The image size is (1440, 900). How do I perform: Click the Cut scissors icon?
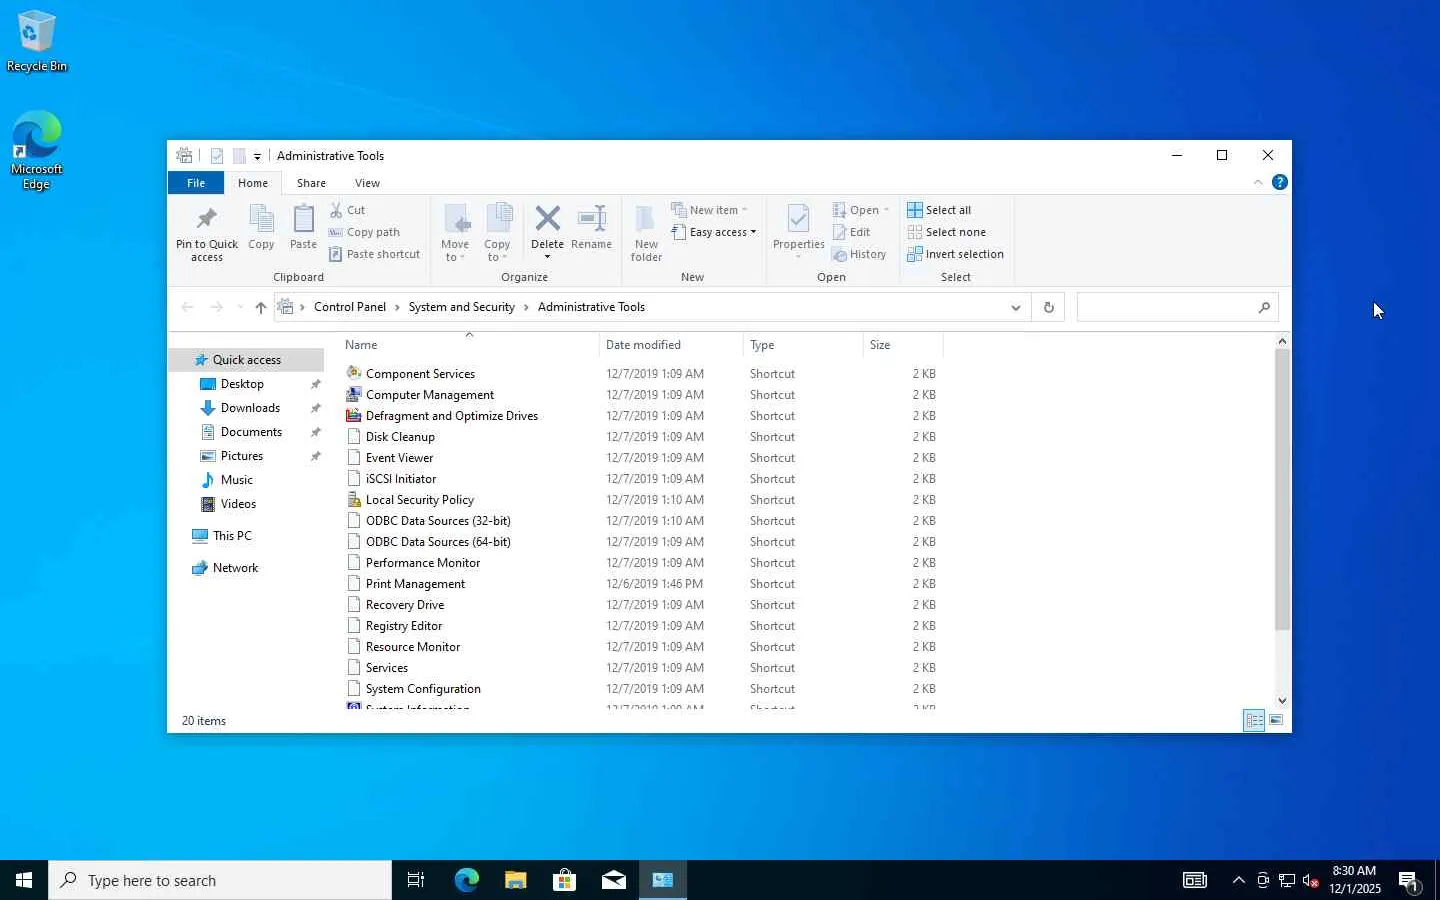[336, 210]
